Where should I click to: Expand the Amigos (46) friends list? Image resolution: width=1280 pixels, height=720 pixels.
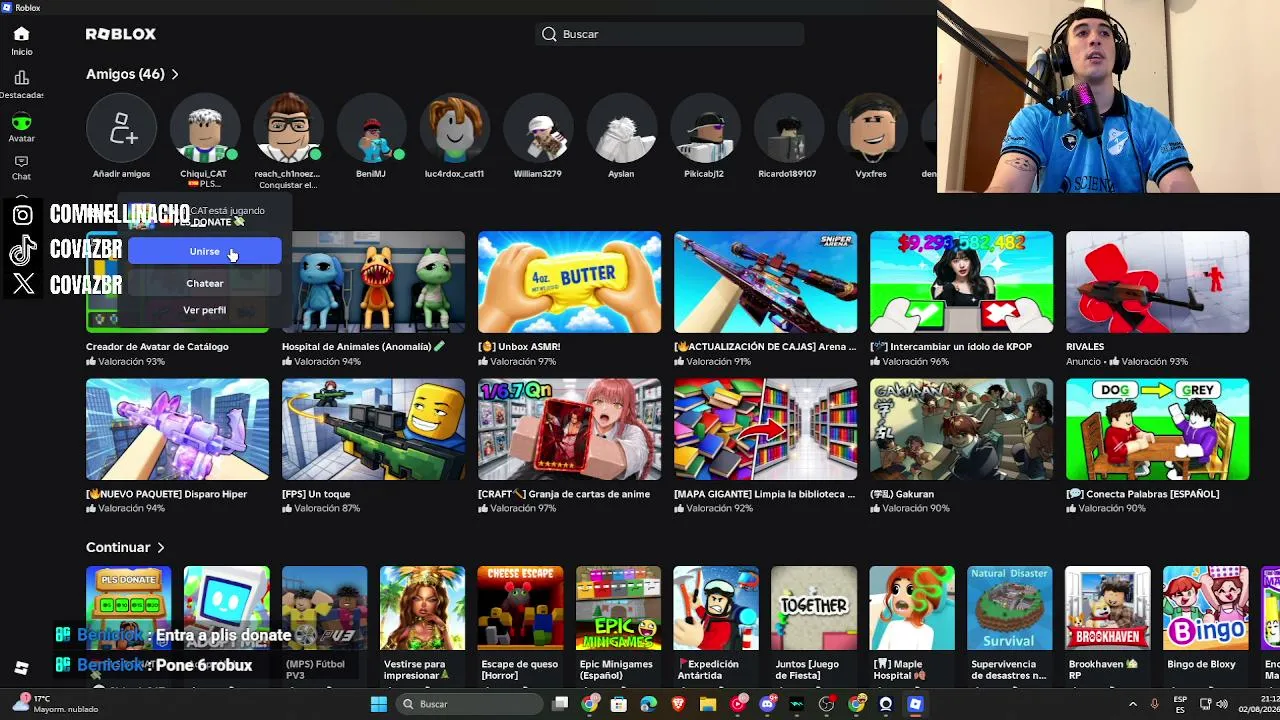(x=175, y=74)
